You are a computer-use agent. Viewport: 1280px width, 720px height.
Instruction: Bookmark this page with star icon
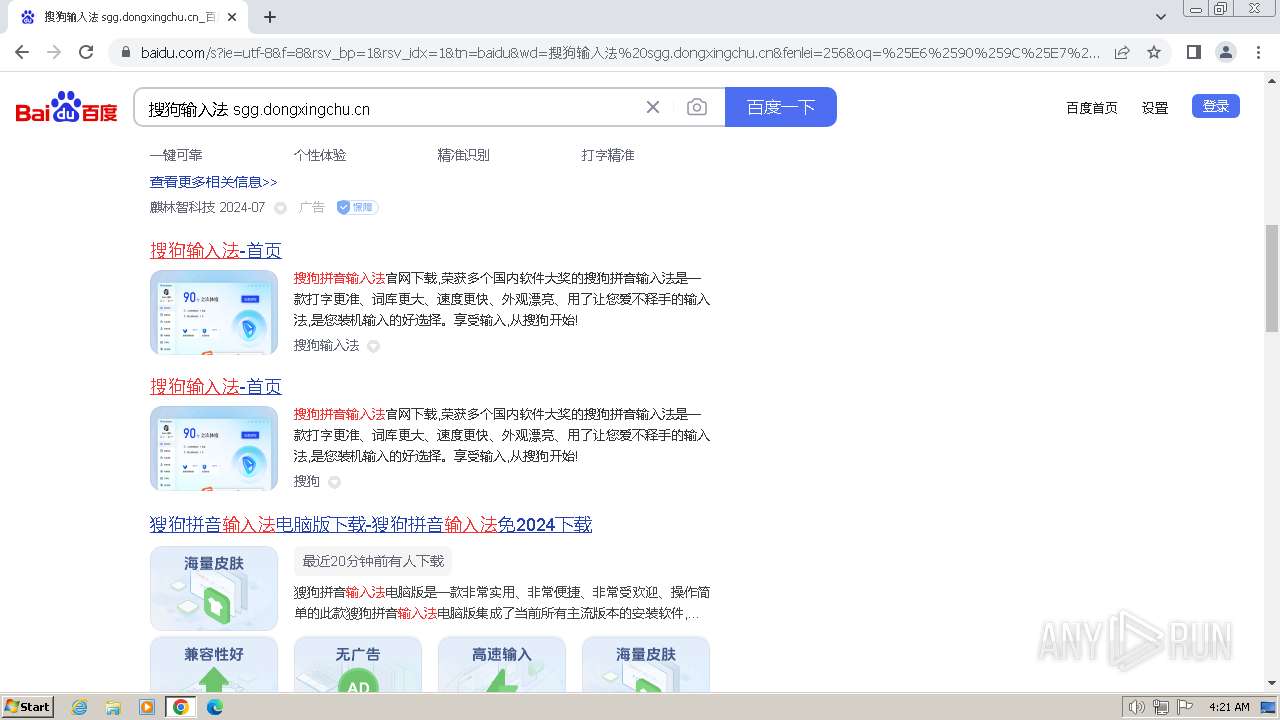pyautogui.click(x=1154, y=52)
